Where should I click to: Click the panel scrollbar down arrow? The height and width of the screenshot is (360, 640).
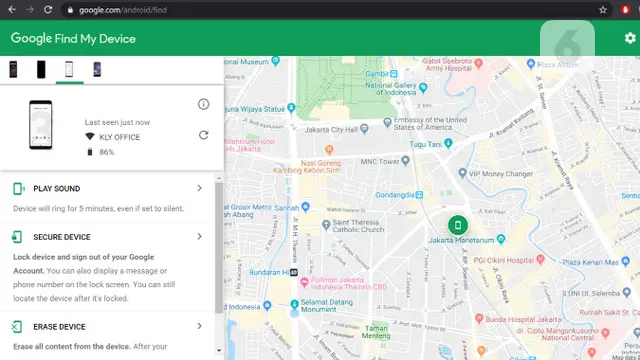tap(219, 350)
